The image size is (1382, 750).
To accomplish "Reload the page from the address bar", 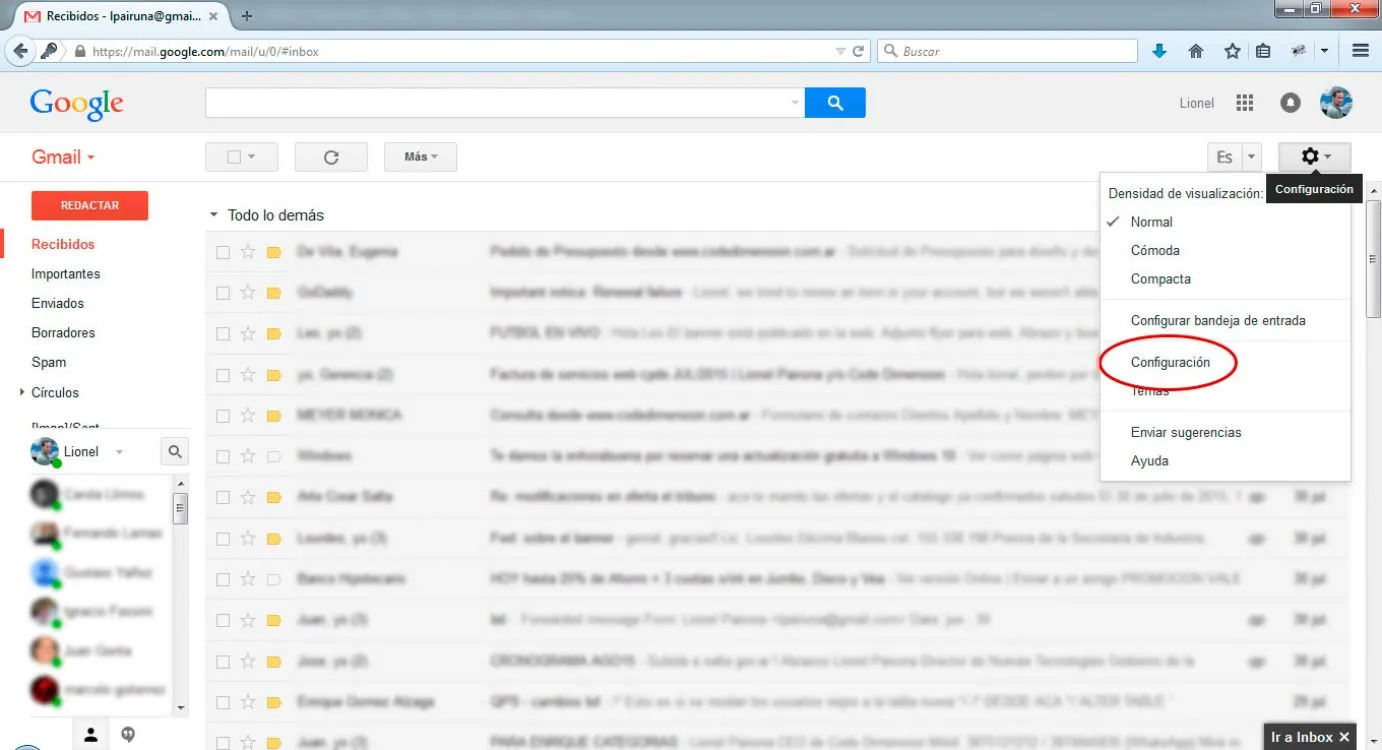I will [858, 51].
